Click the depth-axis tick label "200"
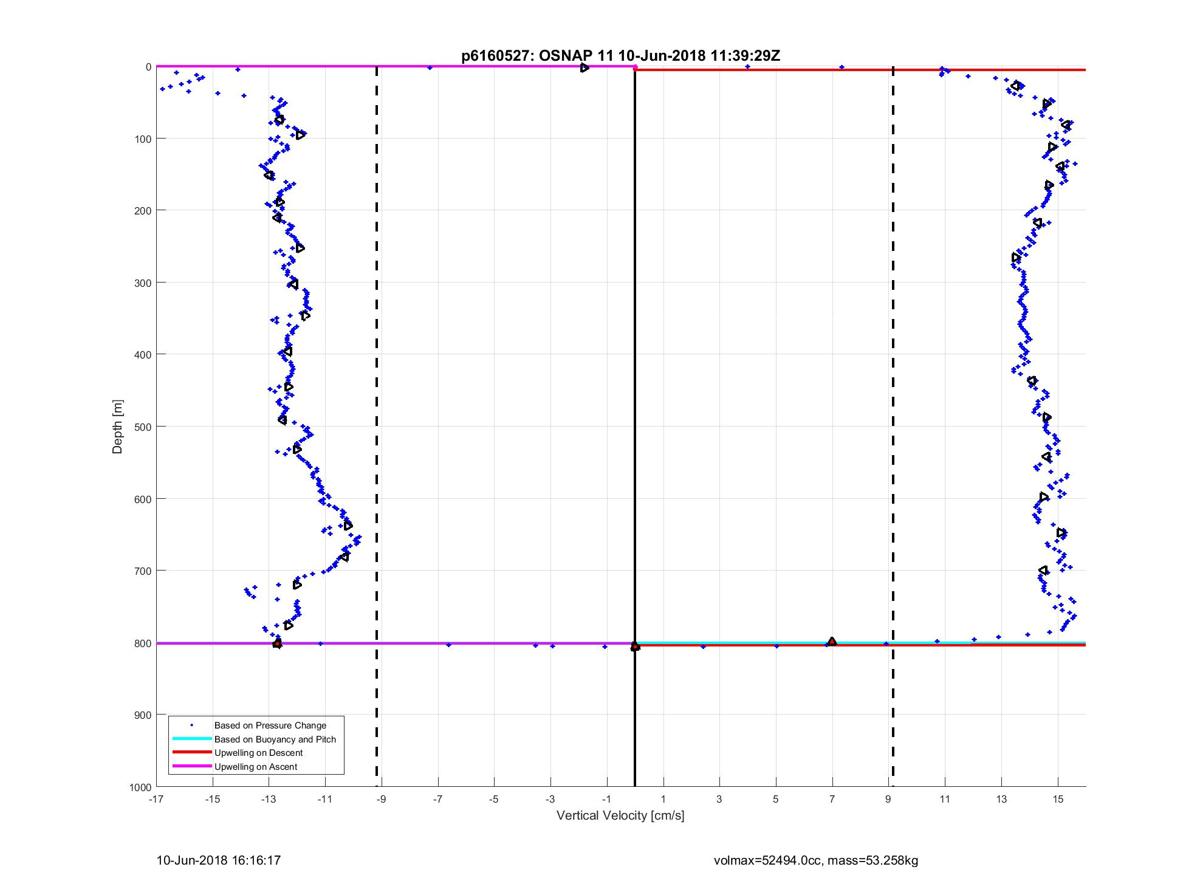The height and width of the screenshot is (885, 1200). [x=143, y=211]
